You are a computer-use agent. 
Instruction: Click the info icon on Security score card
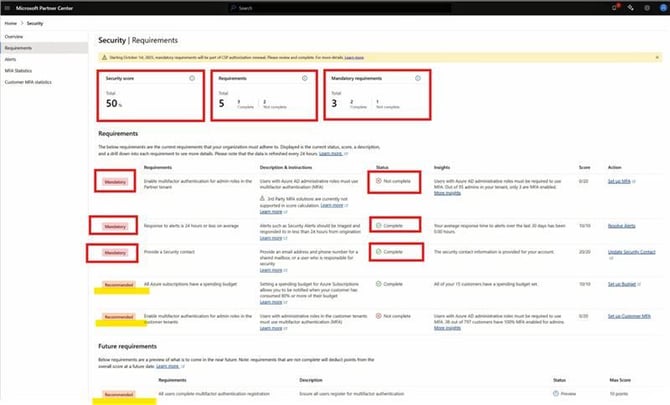(x=191, y=77)
